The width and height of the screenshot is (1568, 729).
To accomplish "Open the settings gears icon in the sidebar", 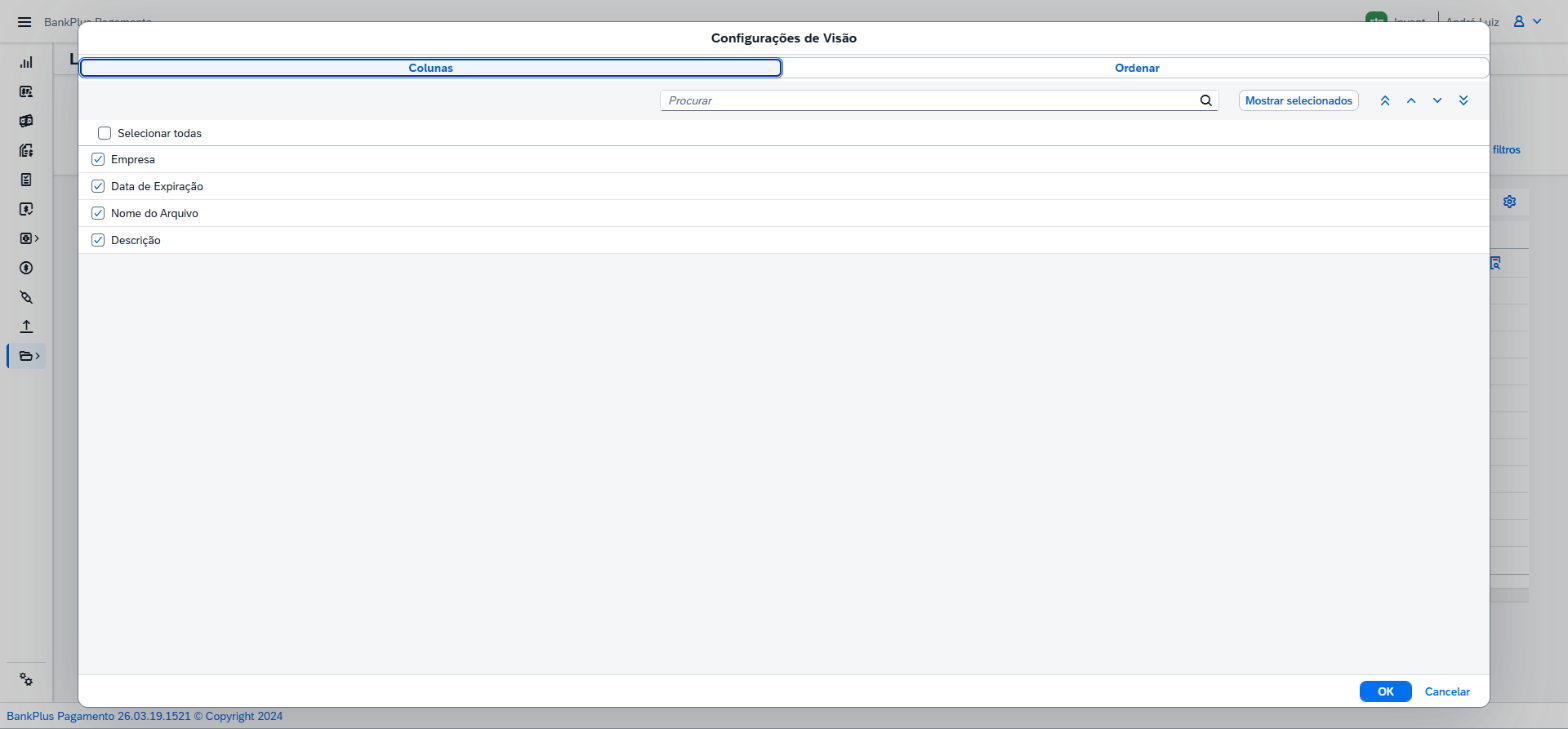I will (x=26, y=679).
